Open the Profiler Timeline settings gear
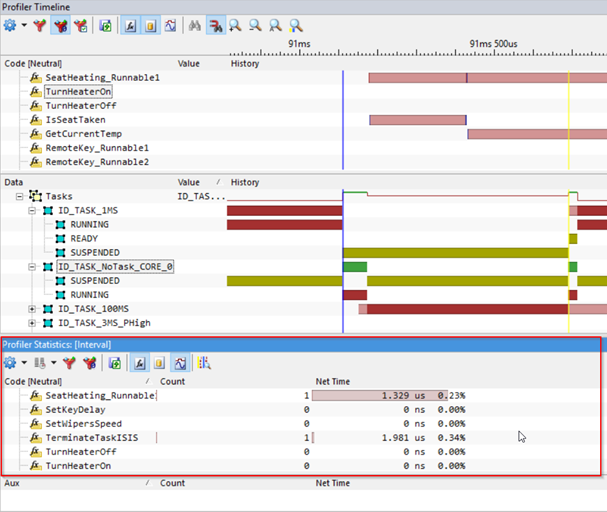This screenshot has height=512, width=607. [x=12, y=25]
